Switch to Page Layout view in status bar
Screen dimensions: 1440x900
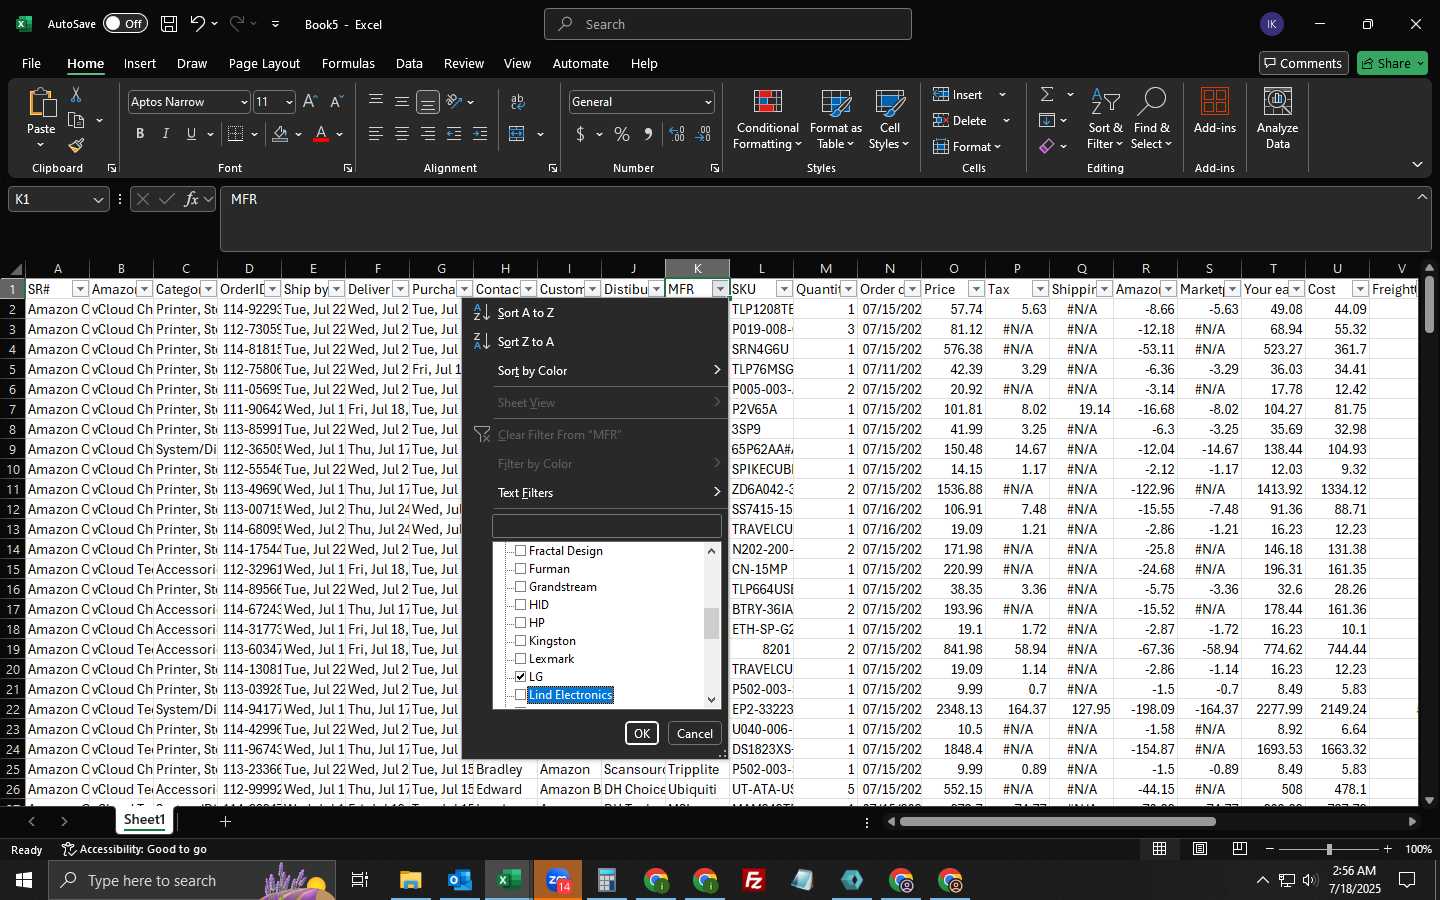coord(1200,849)
